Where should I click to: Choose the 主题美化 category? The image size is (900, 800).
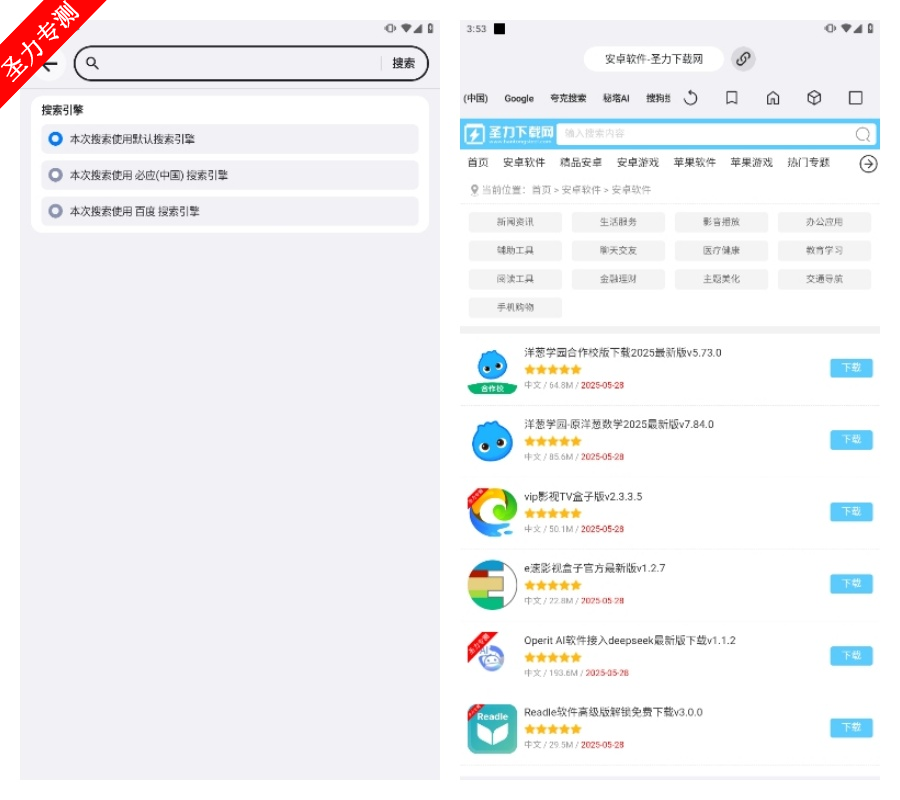click(721, 279)
